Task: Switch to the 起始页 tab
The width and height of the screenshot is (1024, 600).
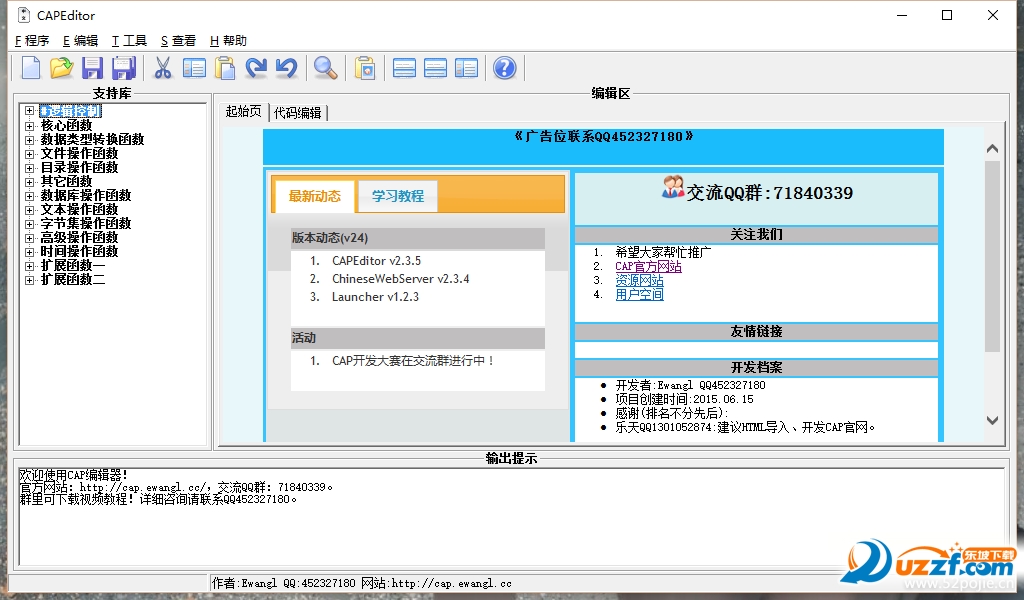Action: (x=243, y=112)
